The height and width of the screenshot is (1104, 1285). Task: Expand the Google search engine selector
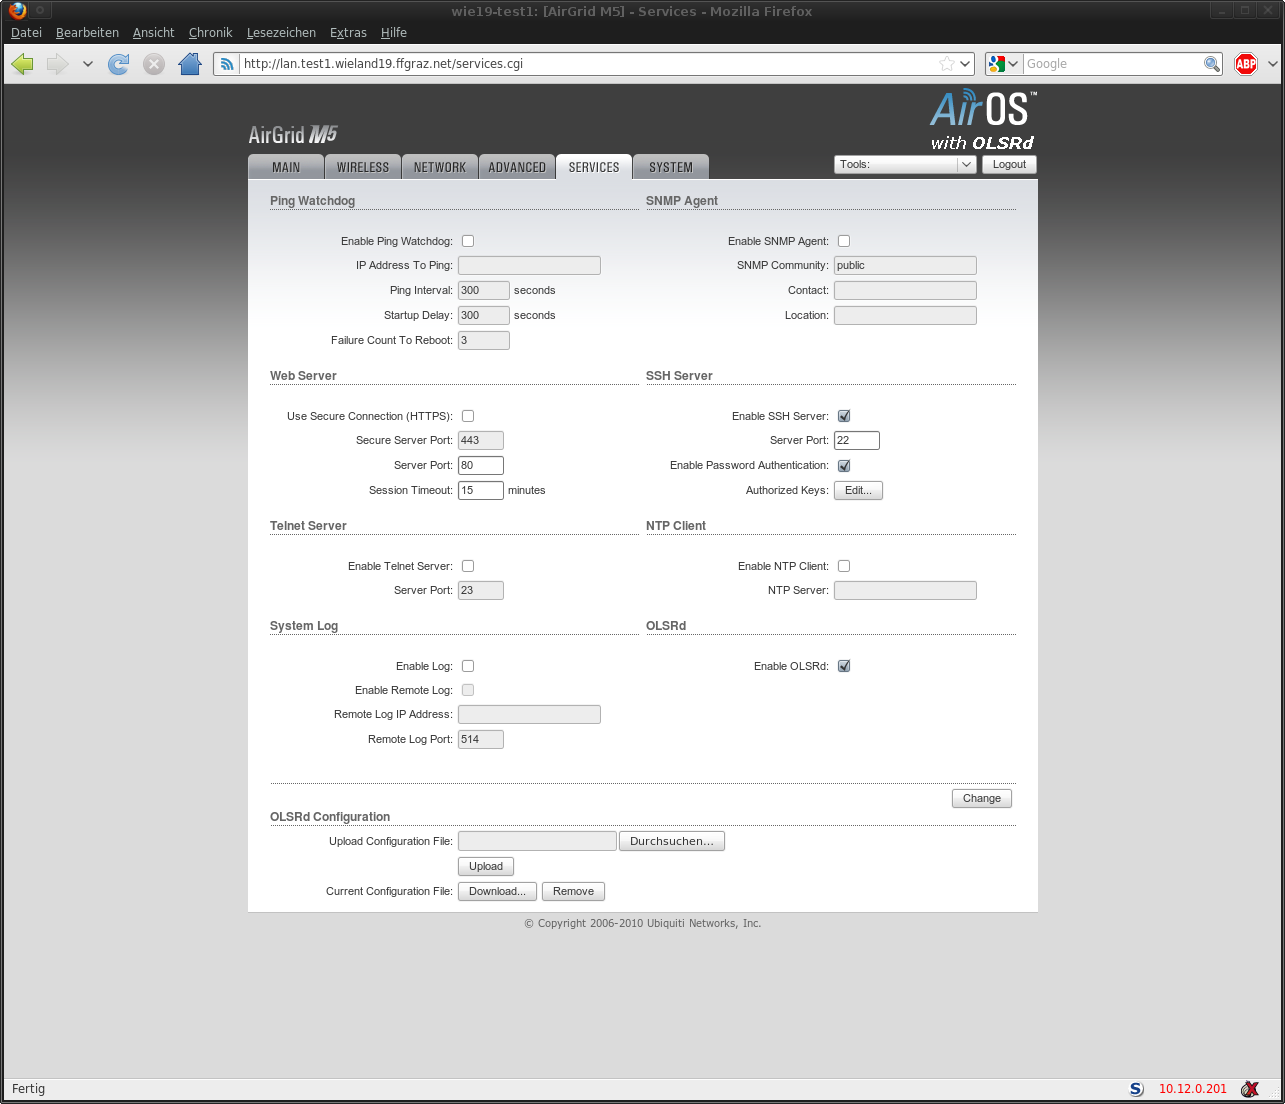tap(1003, 64)
